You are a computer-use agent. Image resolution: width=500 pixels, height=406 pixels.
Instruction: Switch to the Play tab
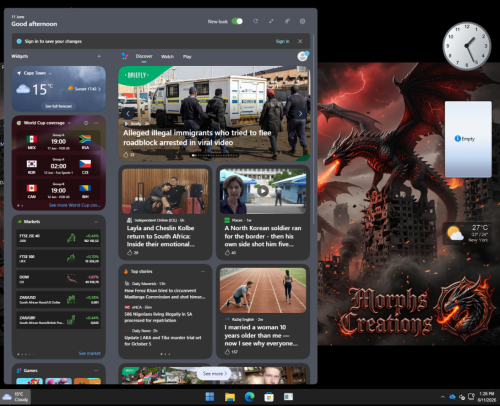coord(187,57)
